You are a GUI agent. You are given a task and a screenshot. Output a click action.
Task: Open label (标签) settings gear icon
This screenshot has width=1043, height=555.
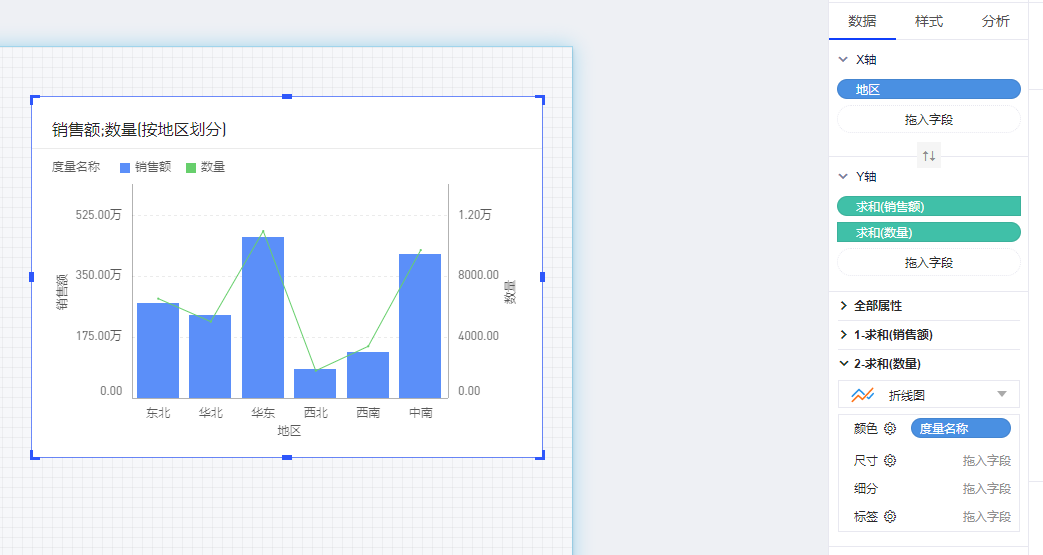pos(890,517)
